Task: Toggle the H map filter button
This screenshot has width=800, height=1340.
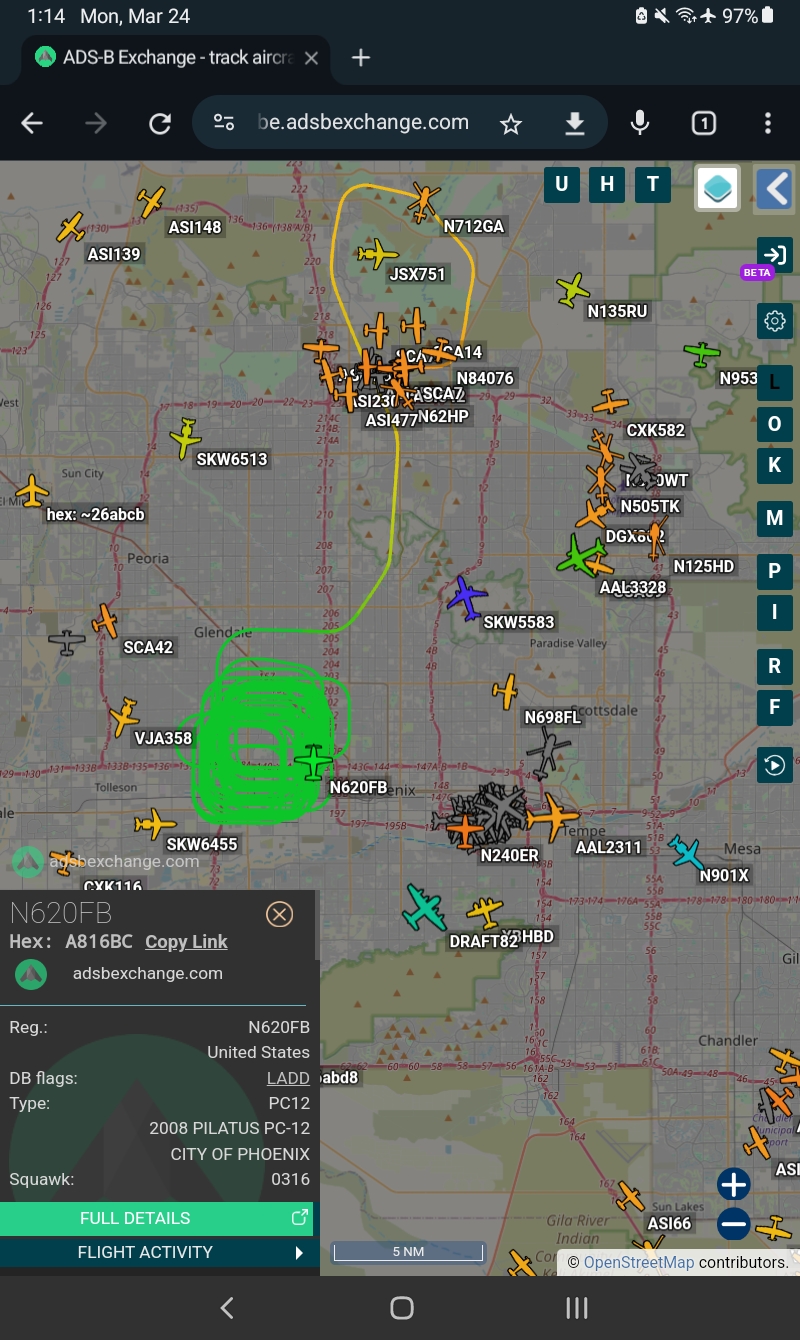Action: tap(607, 184)
